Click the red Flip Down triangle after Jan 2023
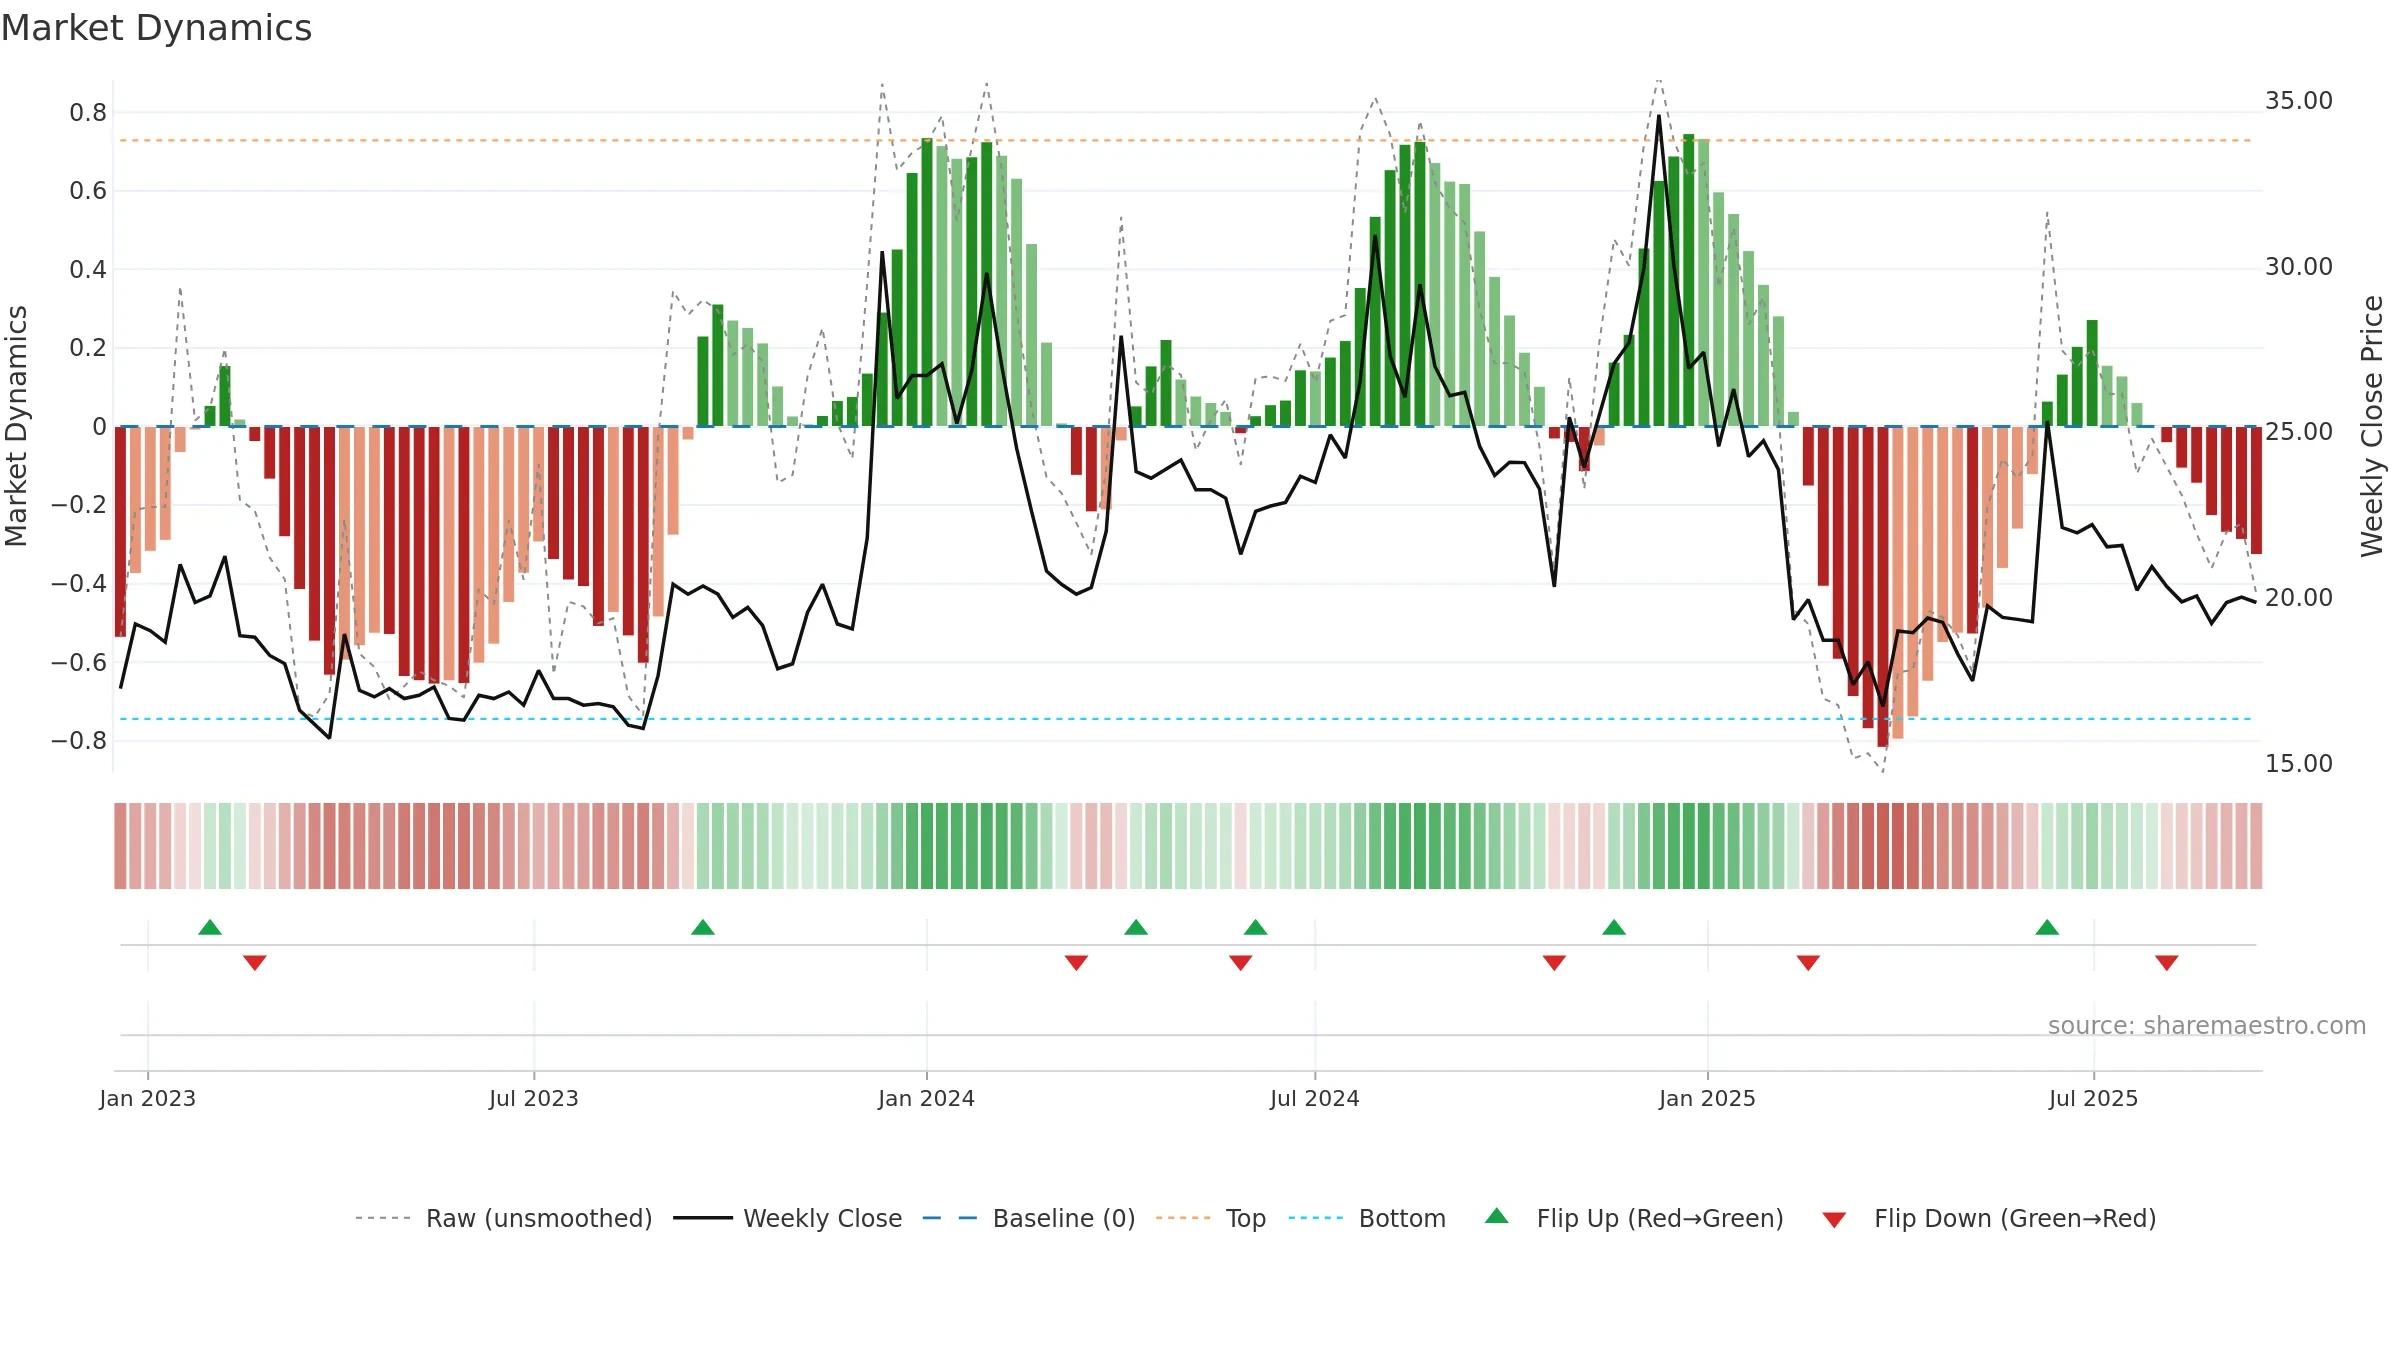 (x=255, y=963)
